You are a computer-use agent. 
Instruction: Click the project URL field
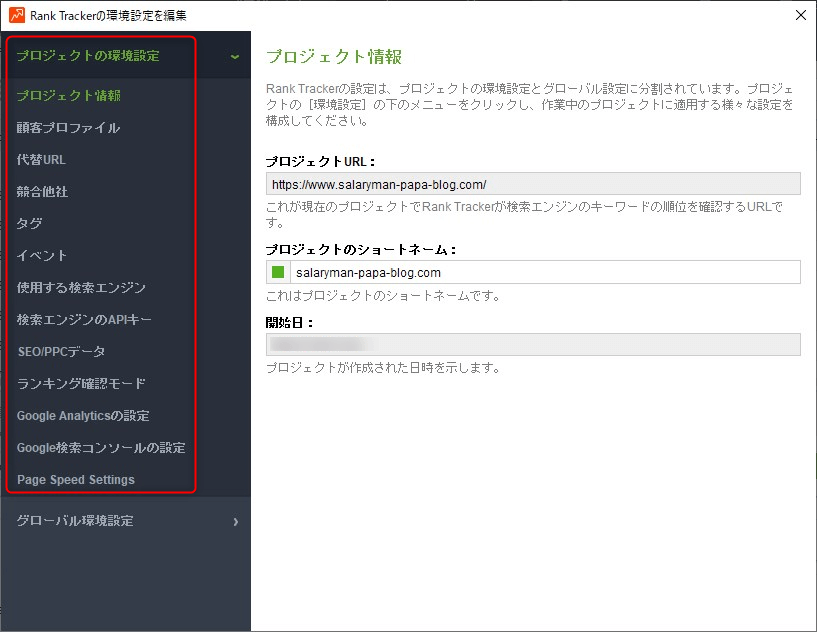[x=533, y=184]
